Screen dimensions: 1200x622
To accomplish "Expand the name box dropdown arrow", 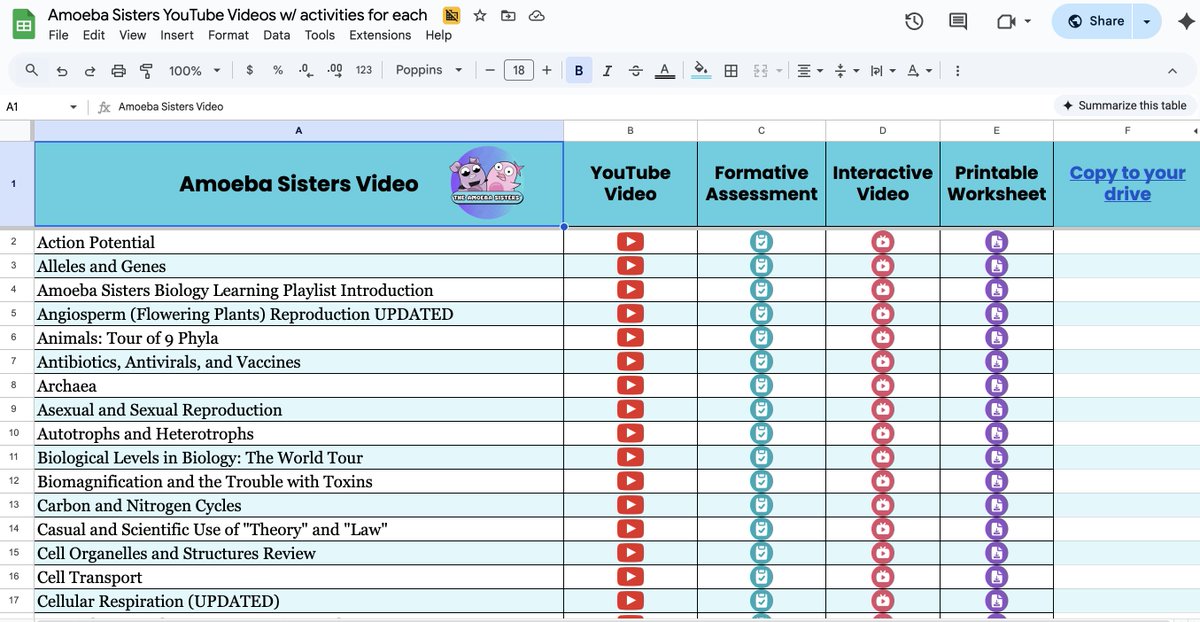I will pos(73,106).
